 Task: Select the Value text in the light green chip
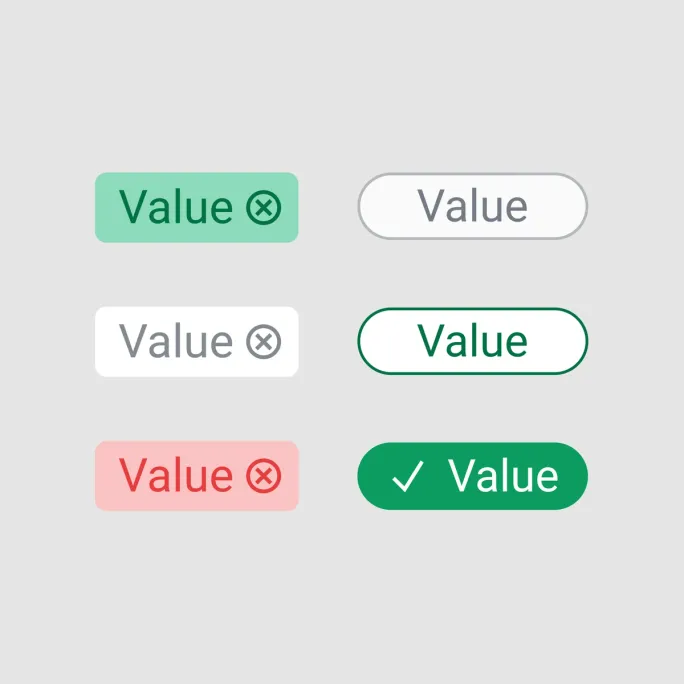point(176,207)
